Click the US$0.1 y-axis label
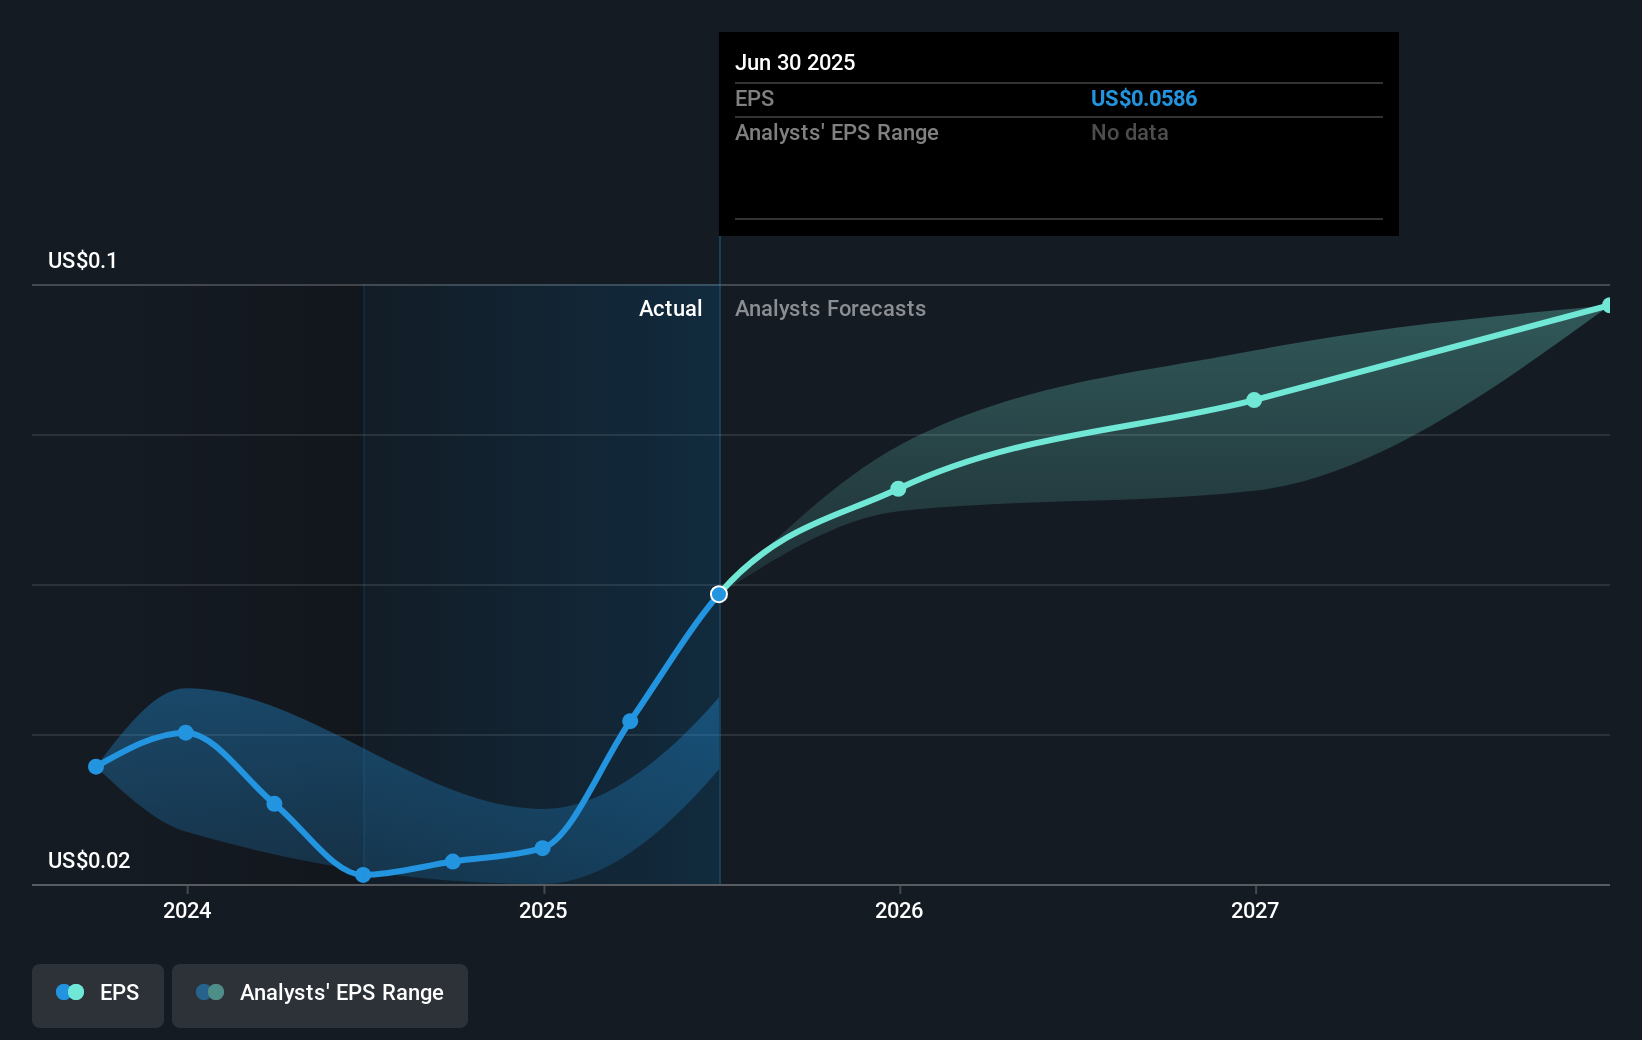The height and width of the screenshot is (1040, 1642). (82, 260)
